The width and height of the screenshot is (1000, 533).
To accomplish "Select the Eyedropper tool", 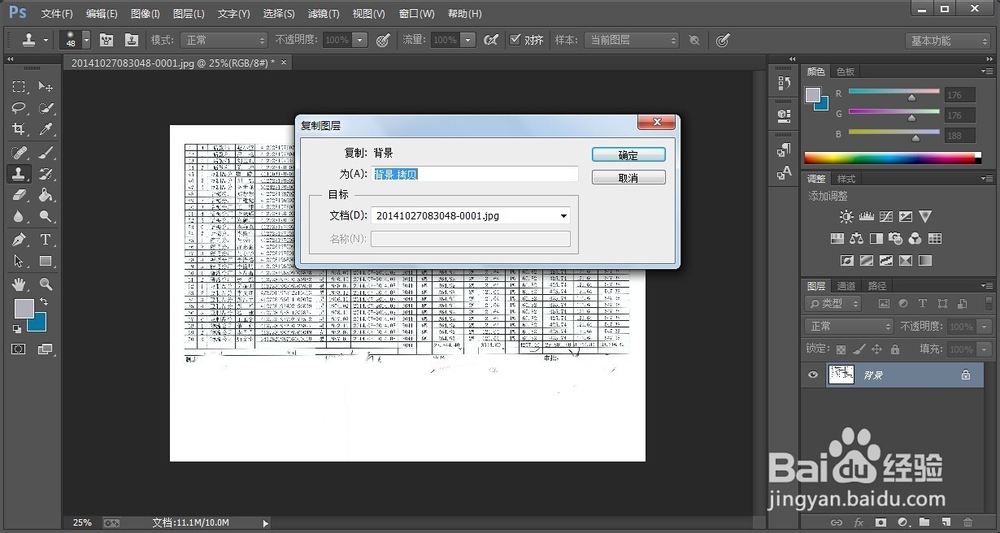I will click(45, 129).
